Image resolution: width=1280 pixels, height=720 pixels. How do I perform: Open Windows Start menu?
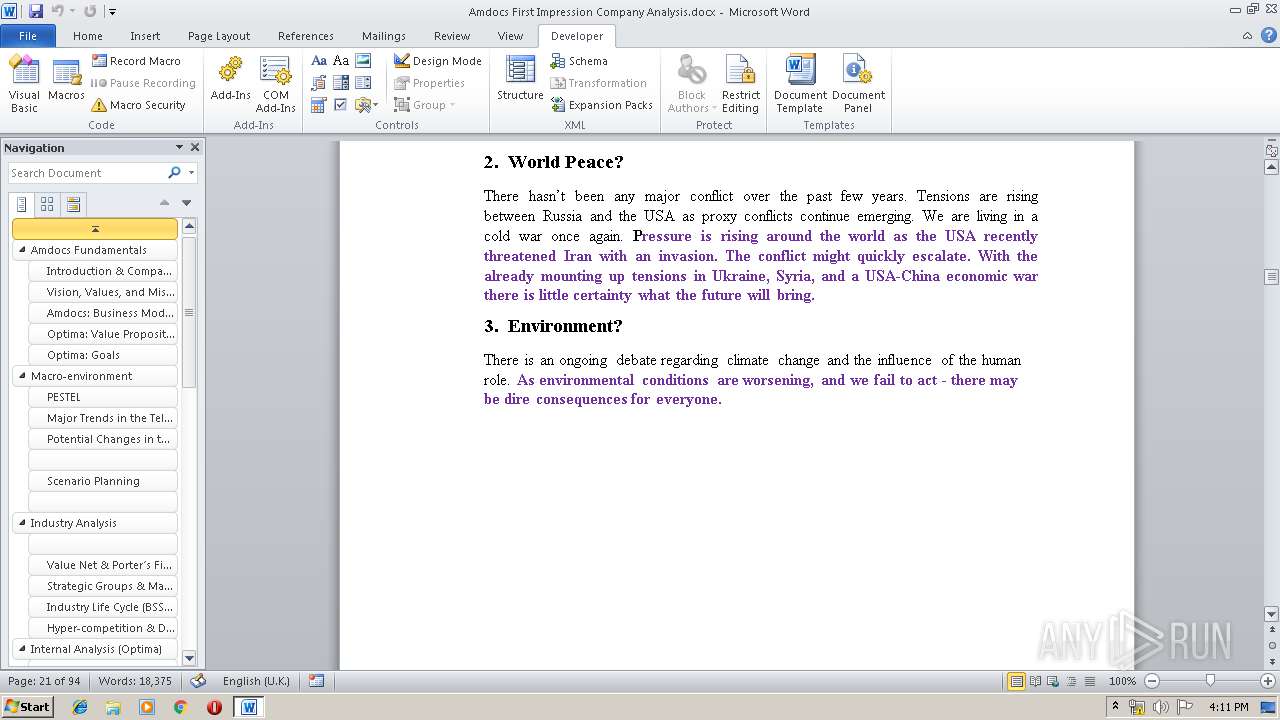point(27,707)
